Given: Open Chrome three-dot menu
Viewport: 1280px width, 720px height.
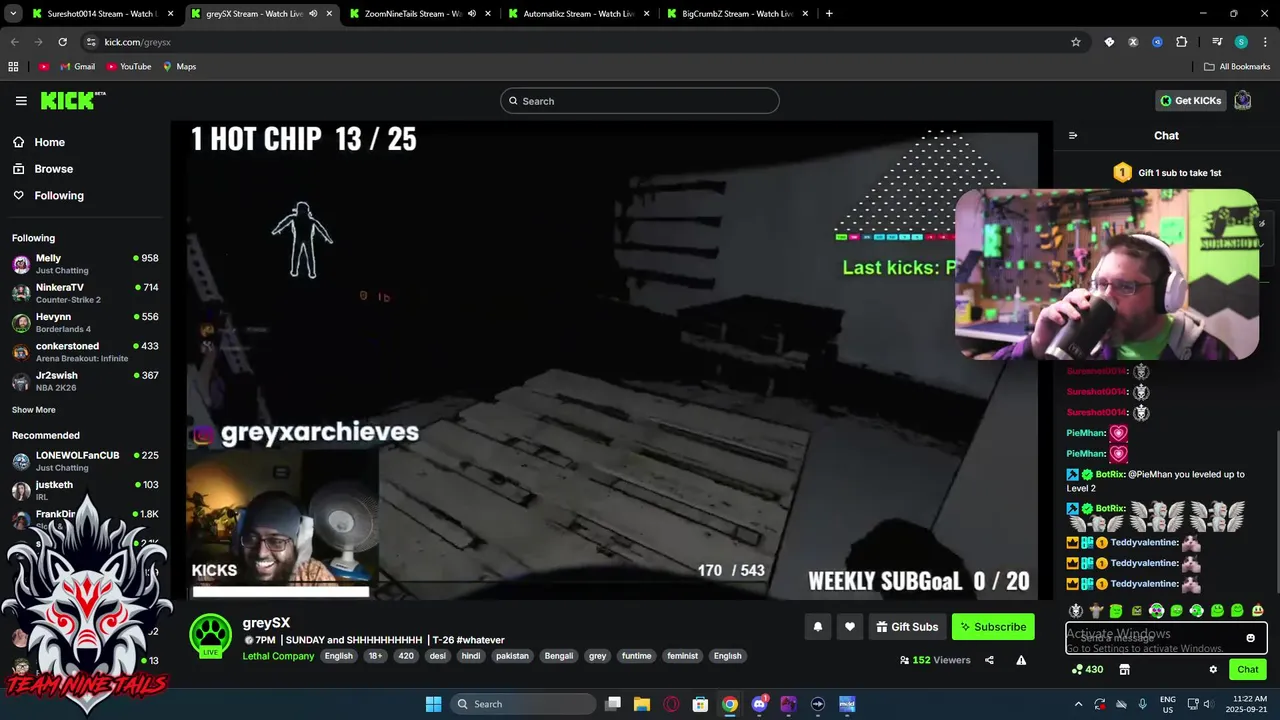Looking at the screenshot, I should [x=1264, y=42].
